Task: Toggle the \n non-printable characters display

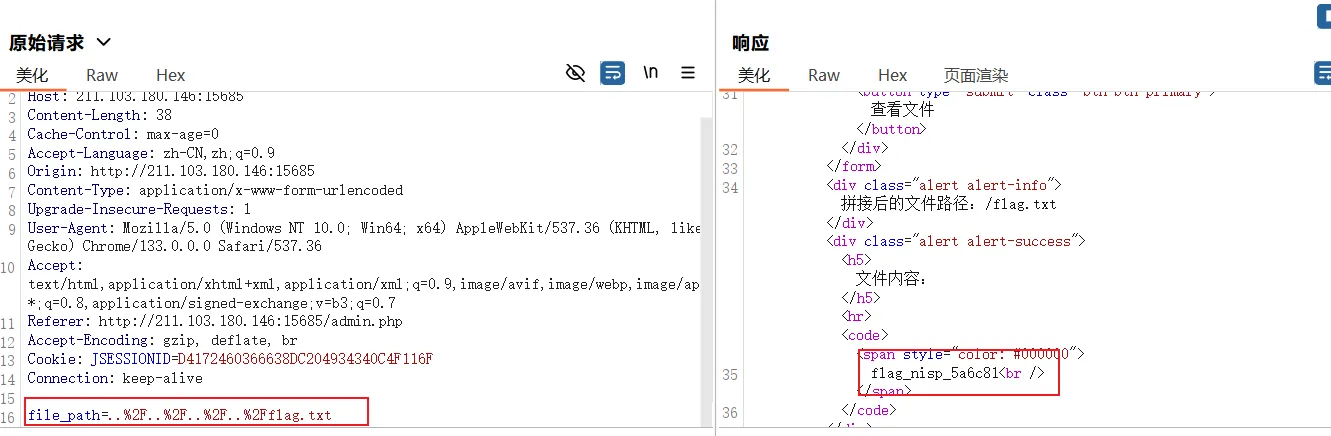Action: 650,73
